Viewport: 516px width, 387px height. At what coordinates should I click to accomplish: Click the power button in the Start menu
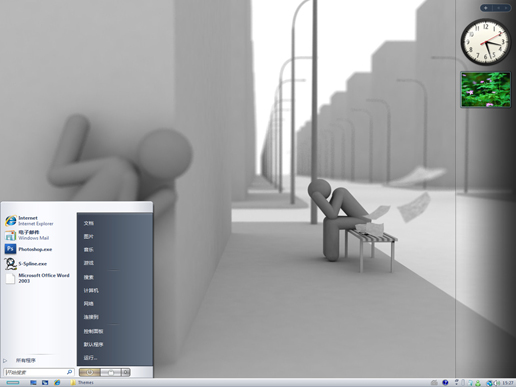point(89,372)
